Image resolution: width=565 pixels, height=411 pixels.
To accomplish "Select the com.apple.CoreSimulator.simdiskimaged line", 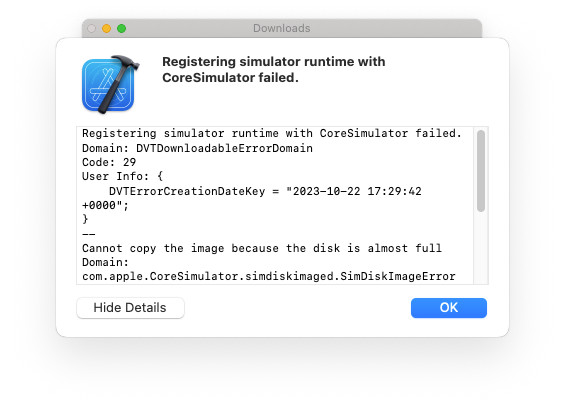I will click(268, 276).
